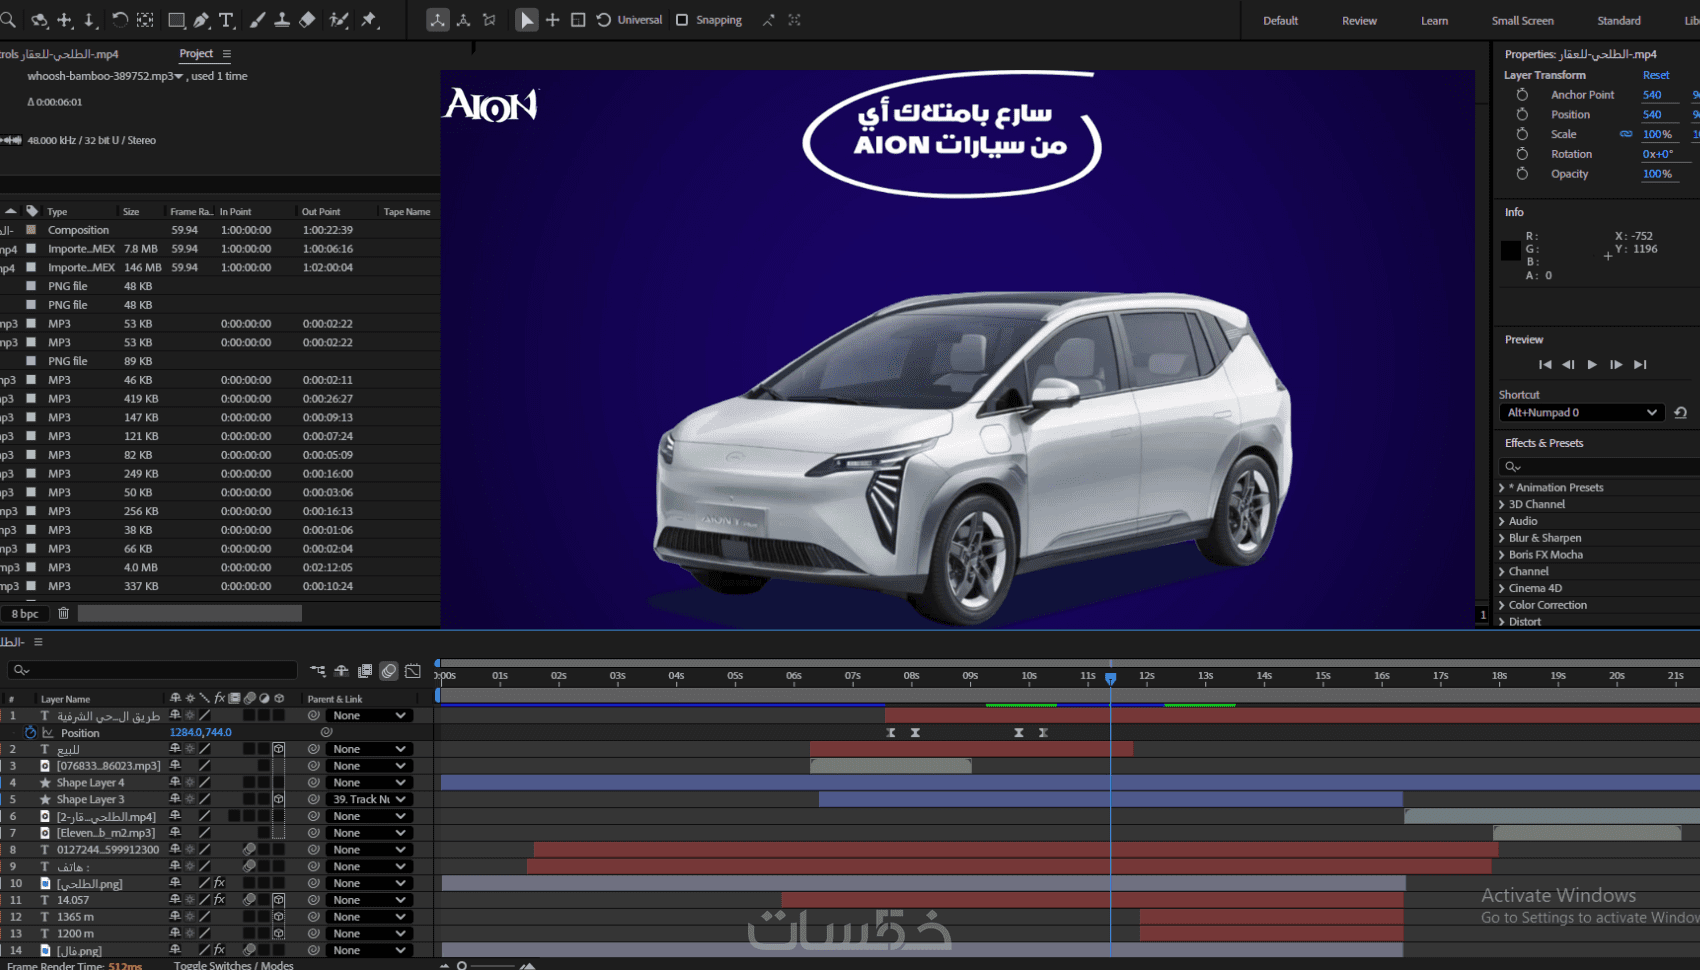Screen dimensions: 1700x970
Task: Select the Clone Stamp tool
Action: (x=282, y=20)
